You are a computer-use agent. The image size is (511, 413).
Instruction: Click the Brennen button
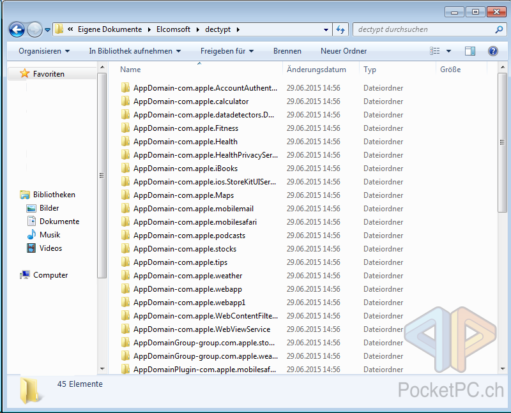click(x=287, y=51)
